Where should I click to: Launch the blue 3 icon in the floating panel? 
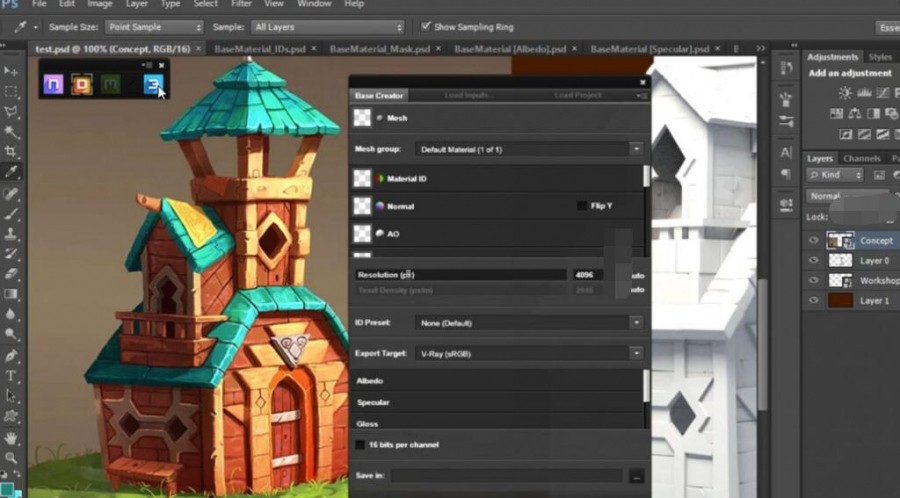pyautogui.click(x=154, y=85)
